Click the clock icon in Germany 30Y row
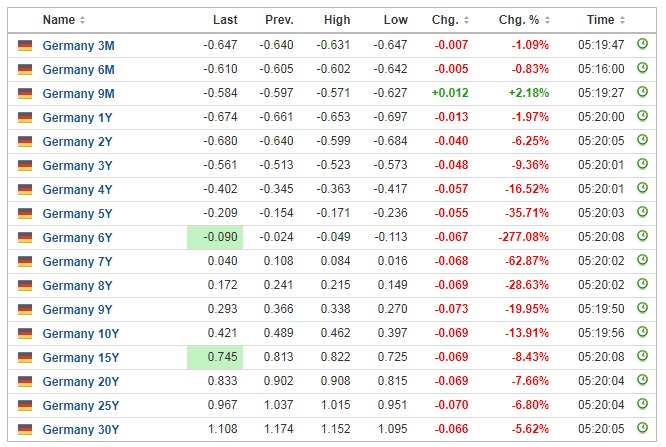 click(x=642, y=428)
